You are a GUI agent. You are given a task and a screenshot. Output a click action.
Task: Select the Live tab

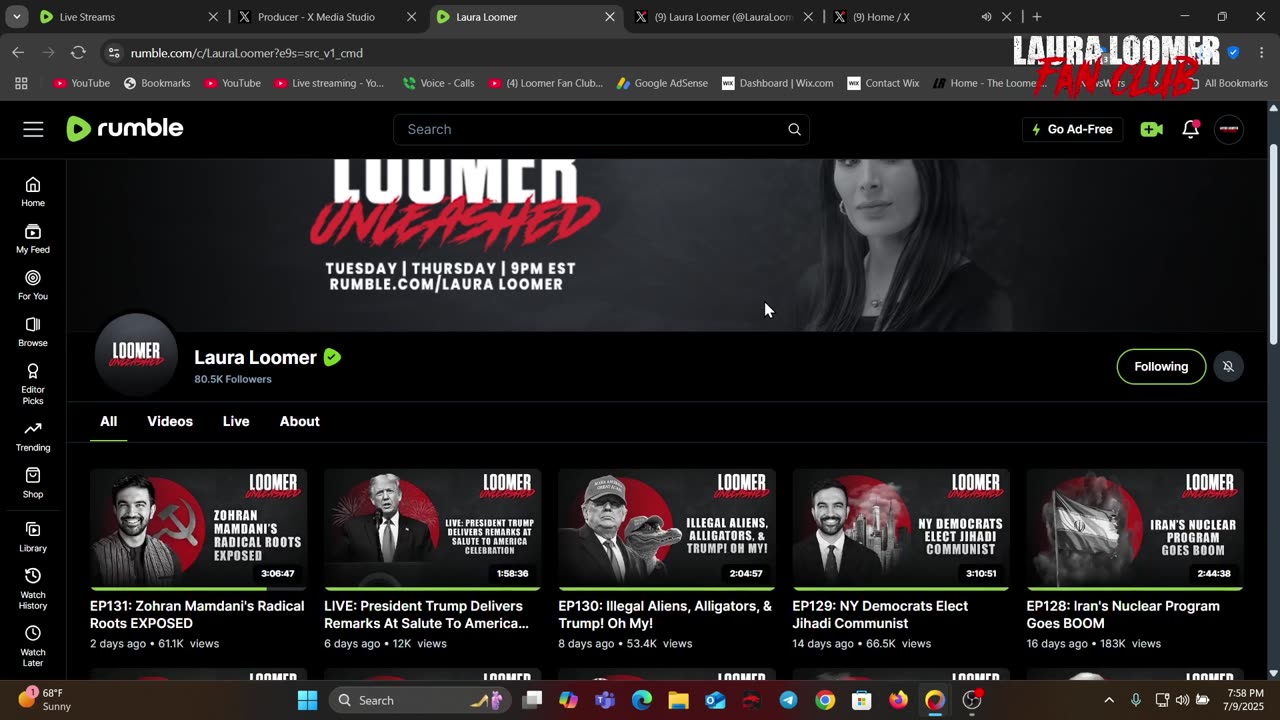pos(236,421)
